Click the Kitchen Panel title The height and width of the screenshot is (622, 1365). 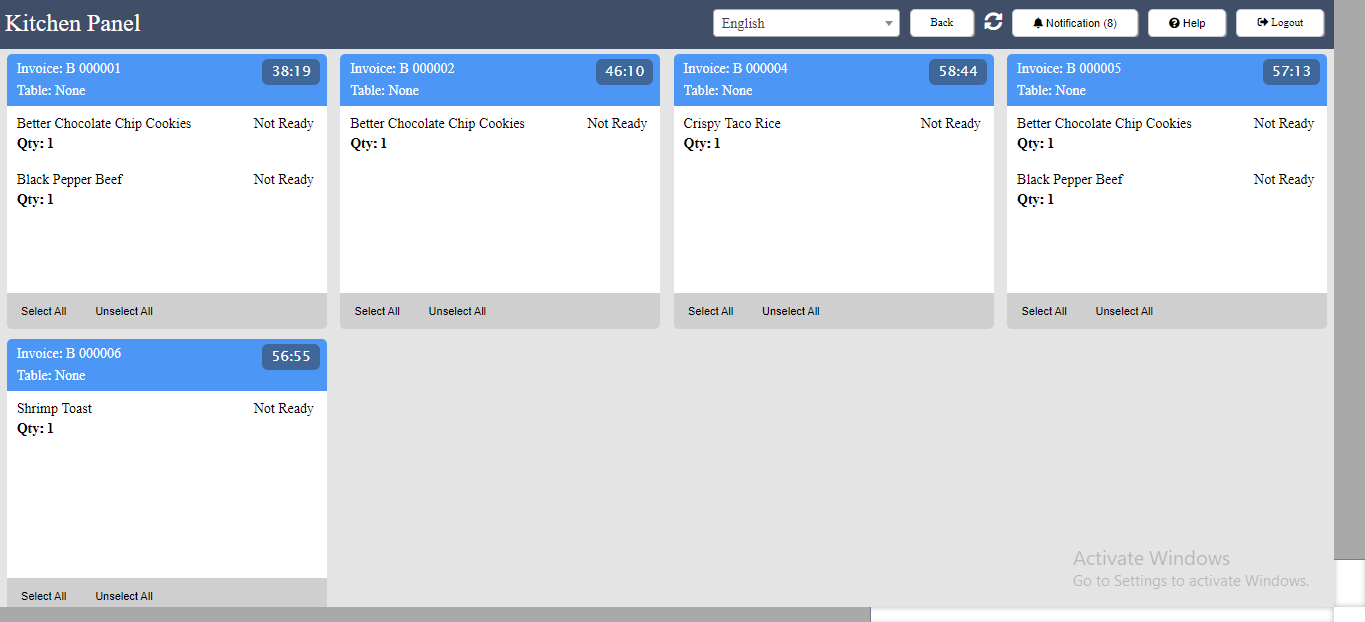click(73, 23)
